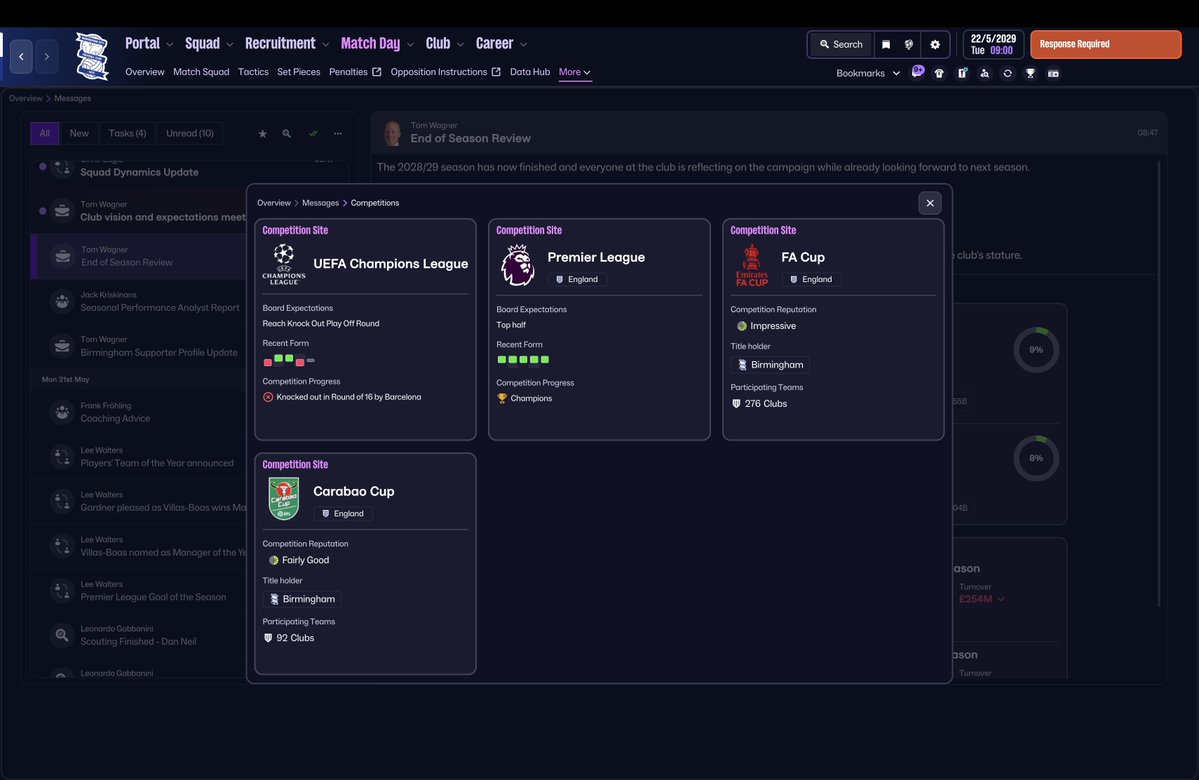Expand the Club menu chevron

point(460,44)
